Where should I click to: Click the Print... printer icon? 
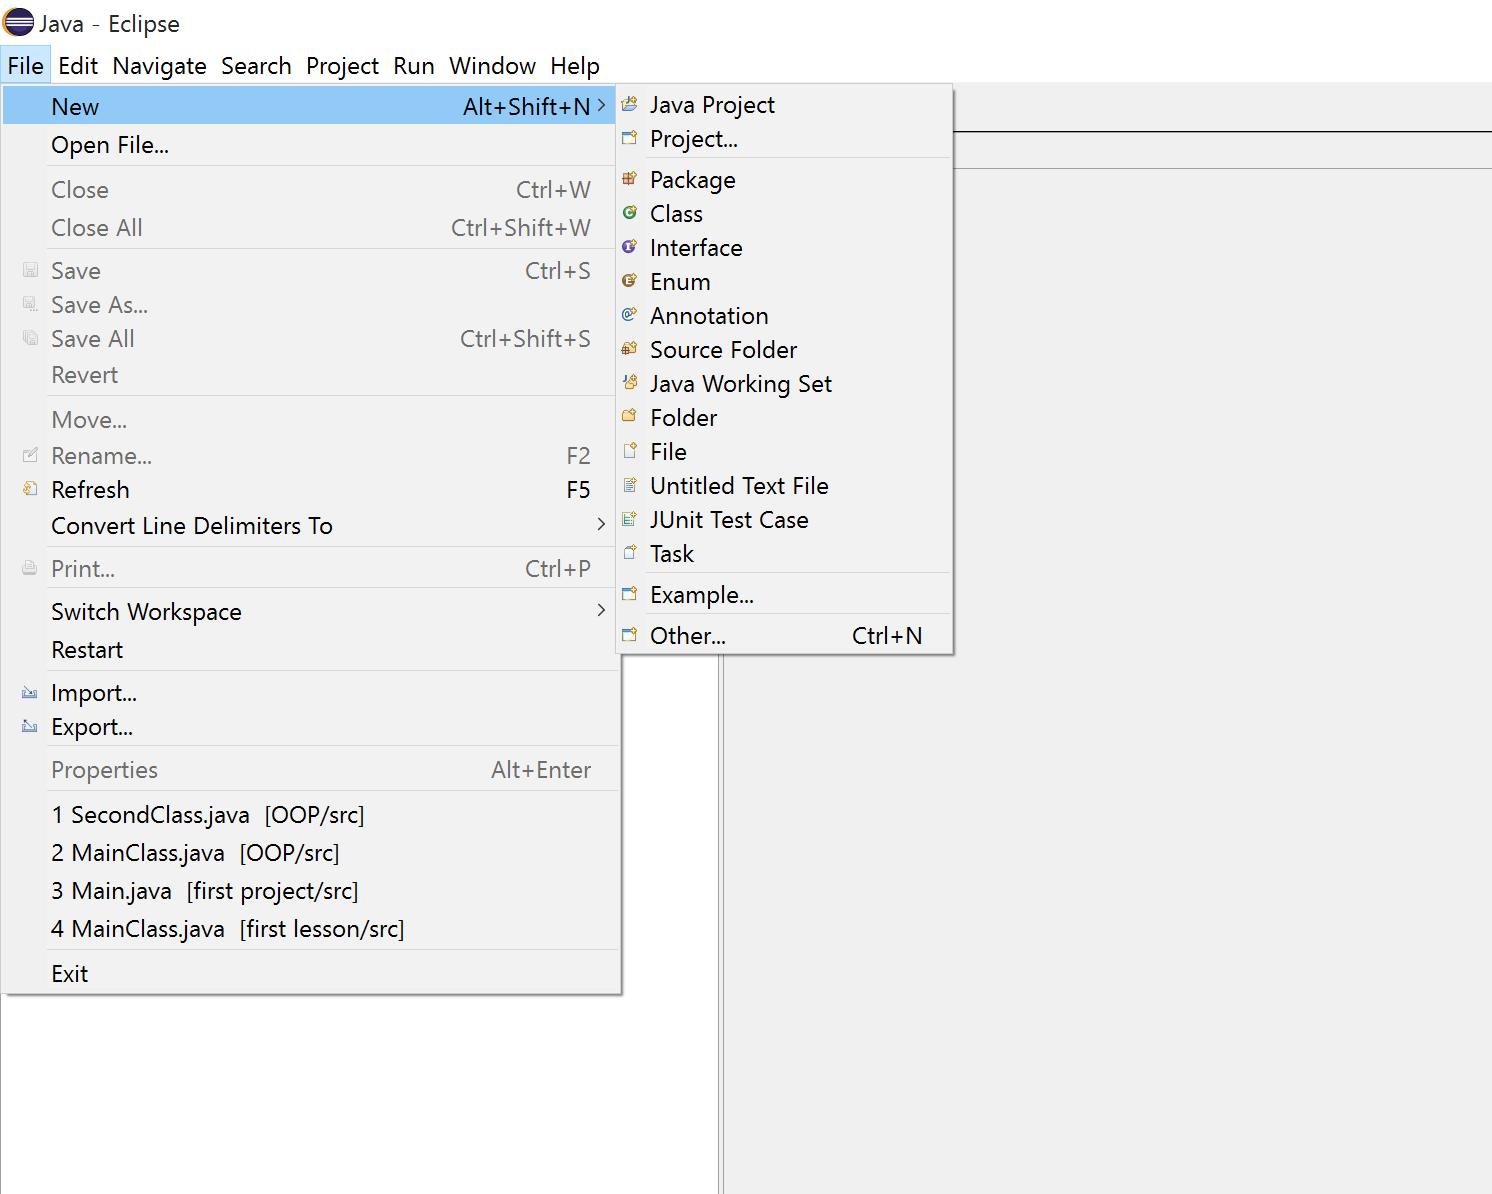click(x=30, y=568)
